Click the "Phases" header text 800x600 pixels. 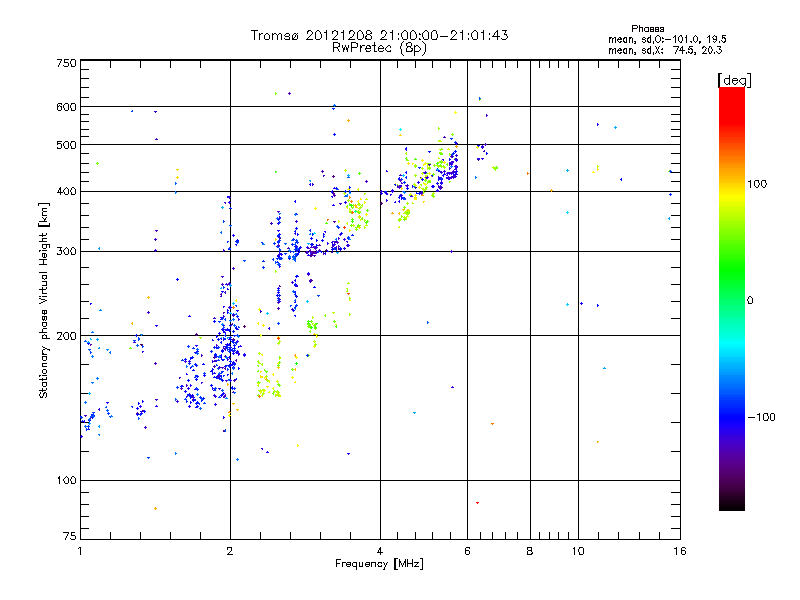point(647,29)
